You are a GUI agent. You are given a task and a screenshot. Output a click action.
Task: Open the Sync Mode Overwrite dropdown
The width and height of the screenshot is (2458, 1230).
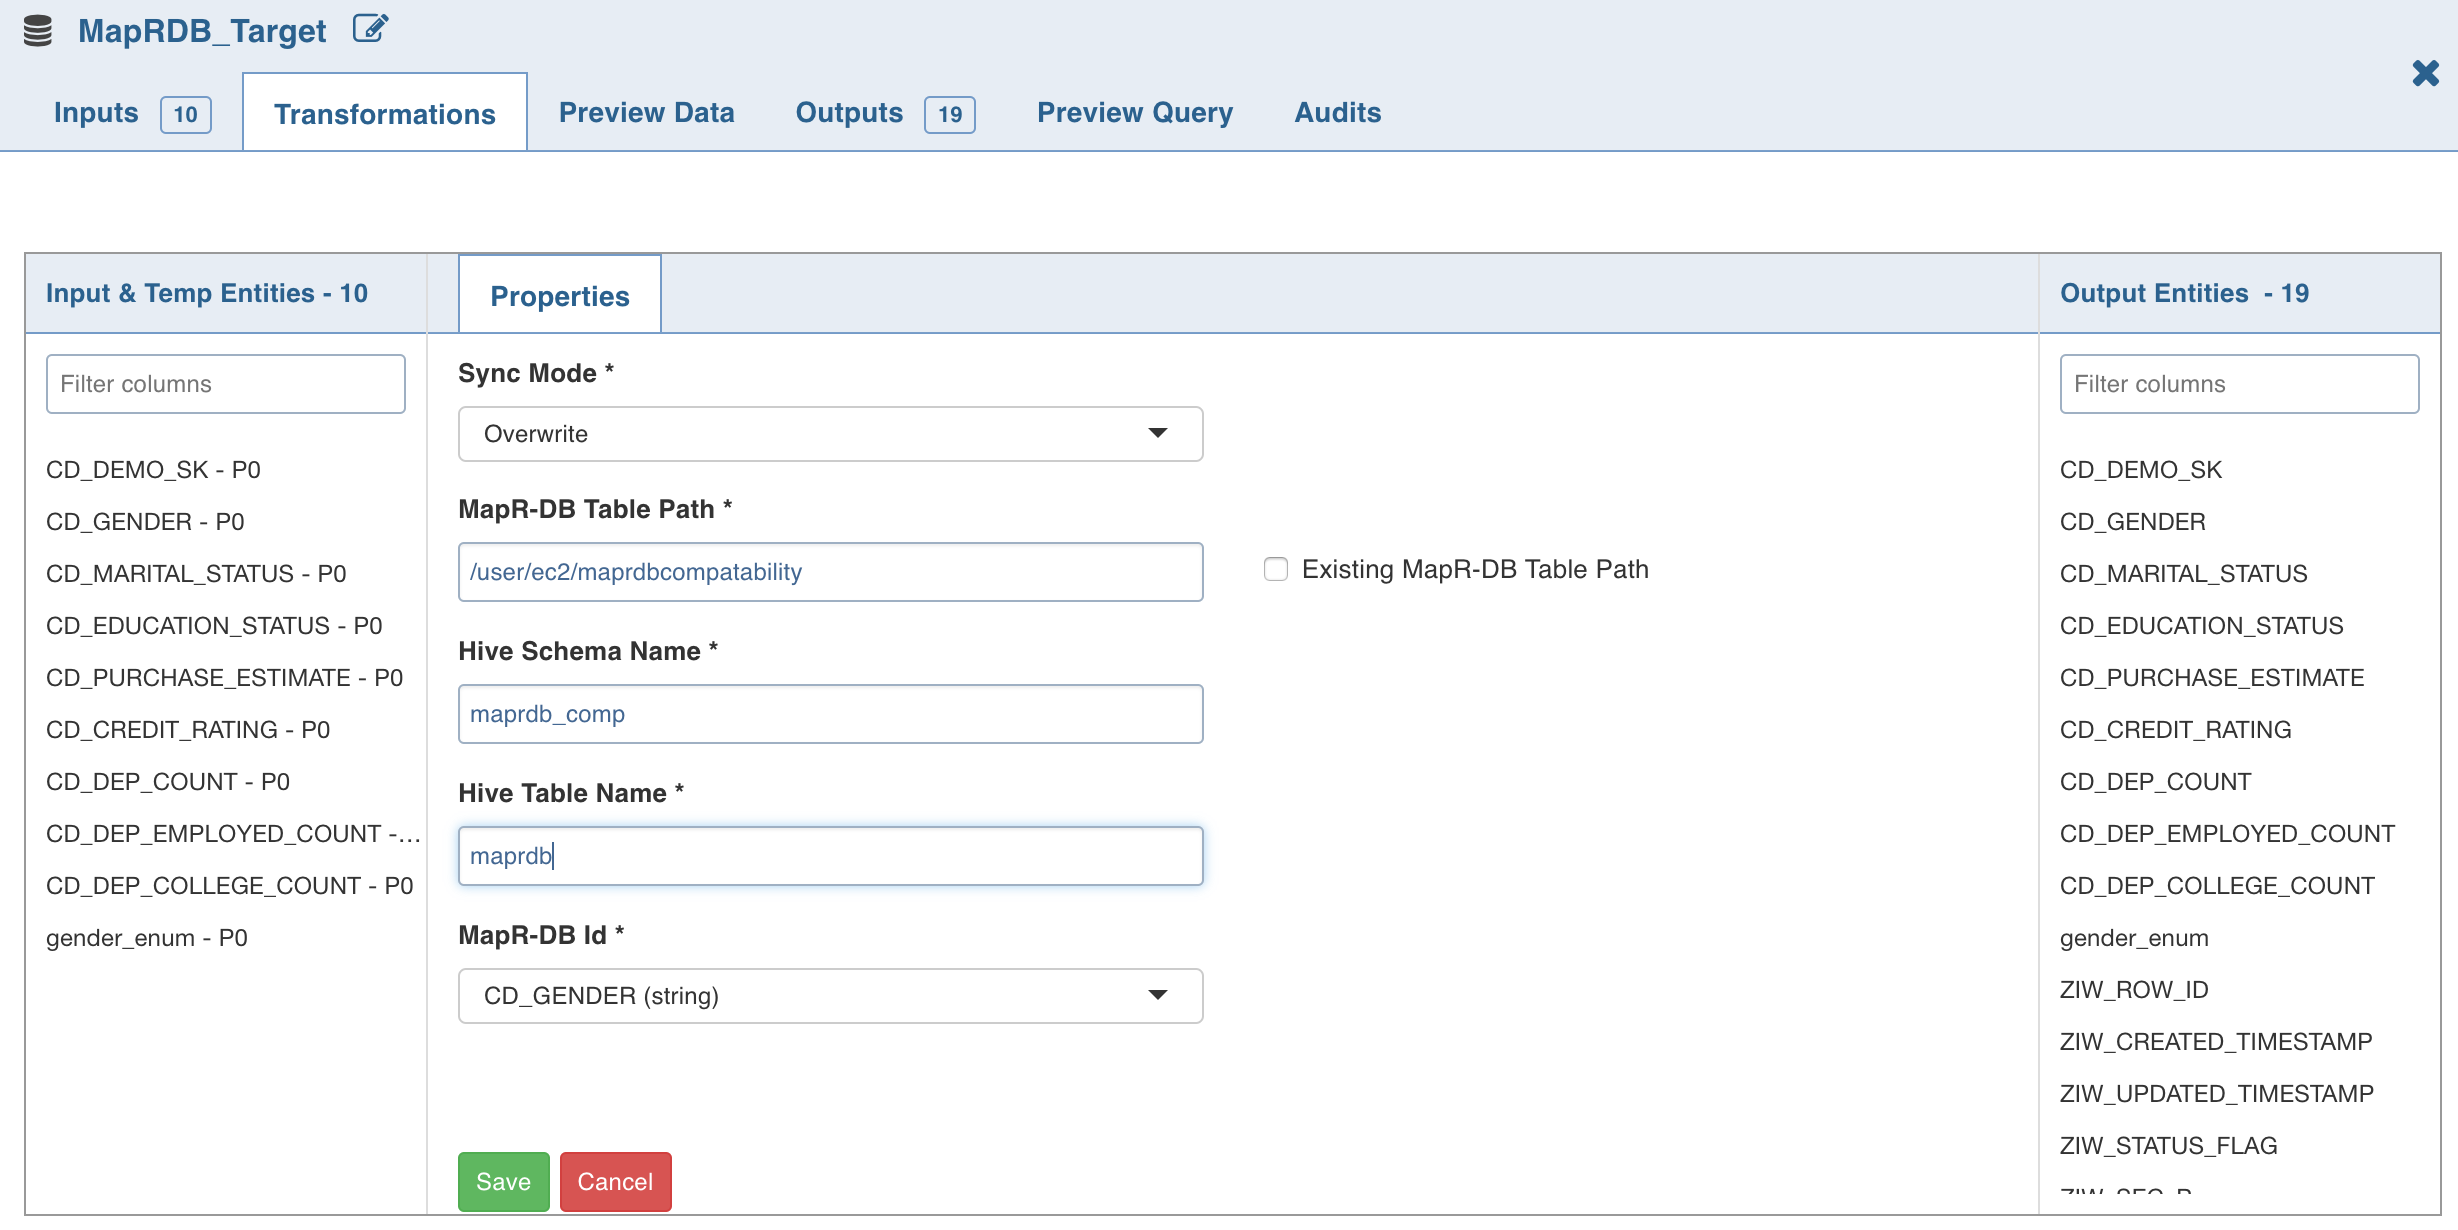point(830,434)
